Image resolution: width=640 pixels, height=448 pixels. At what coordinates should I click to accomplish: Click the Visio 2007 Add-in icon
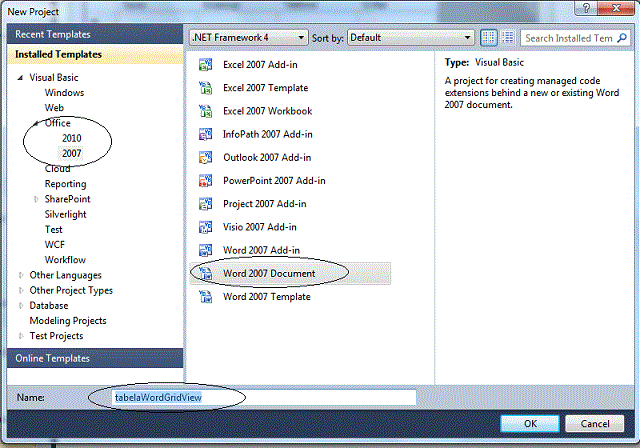(205, 227)
